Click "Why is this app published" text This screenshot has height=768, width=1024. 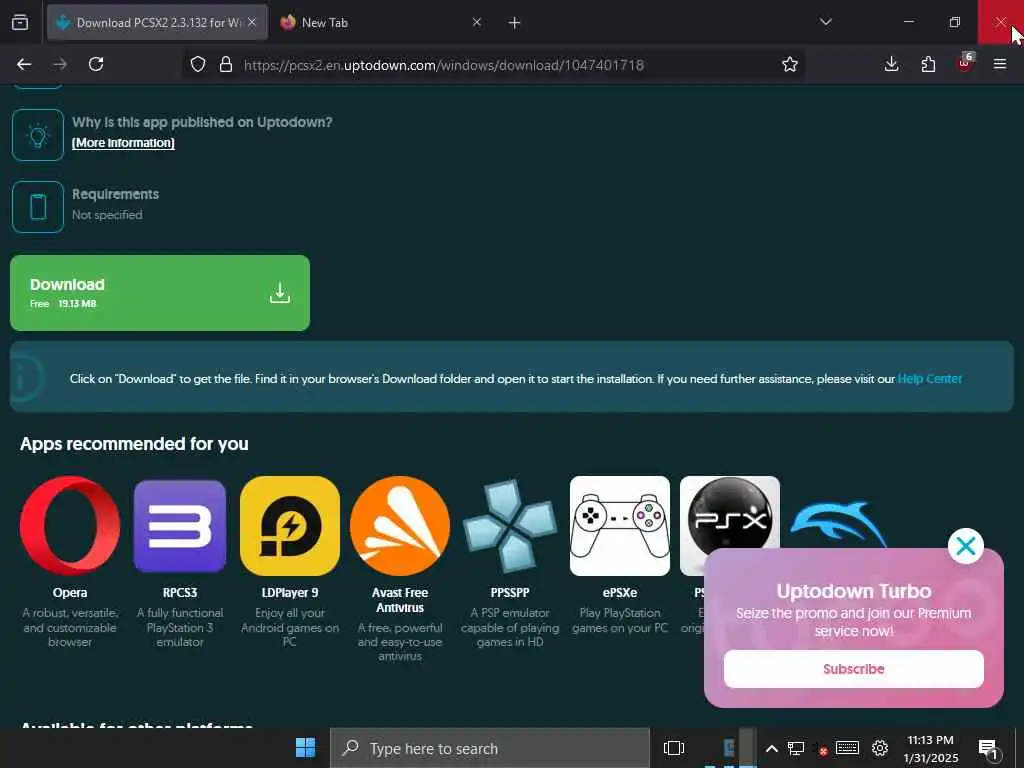point(202,122)
